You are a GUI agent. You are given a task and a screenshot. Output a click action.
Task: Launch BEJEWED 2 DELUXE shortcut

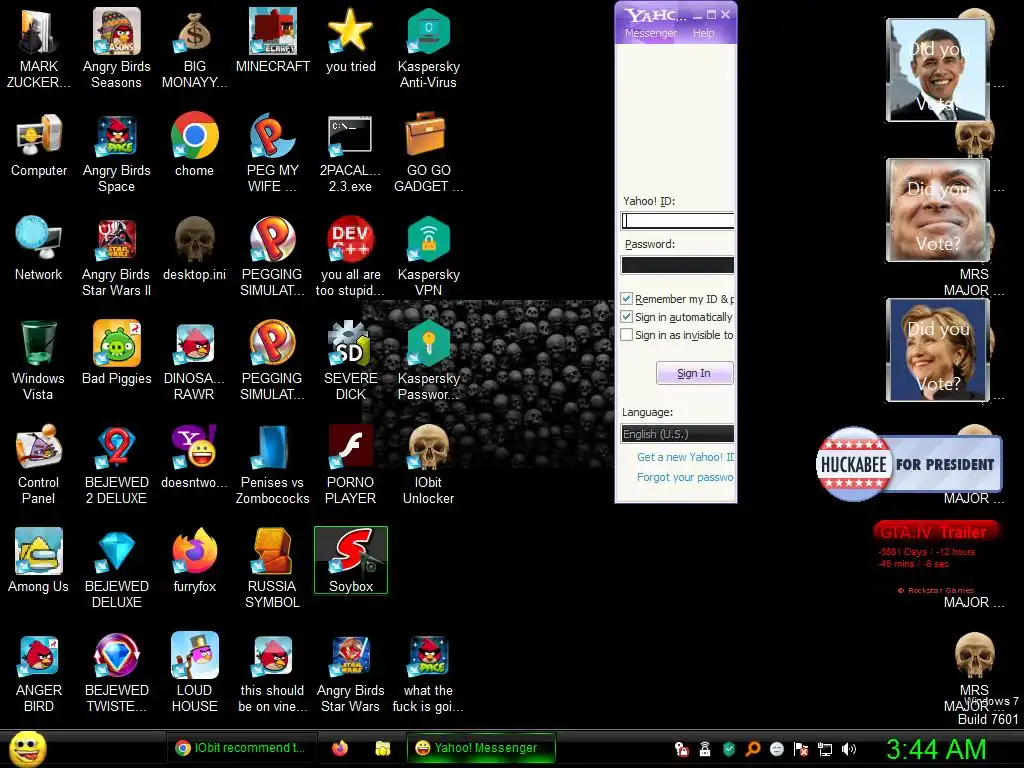pyautogui.click(x=116, y=464)
